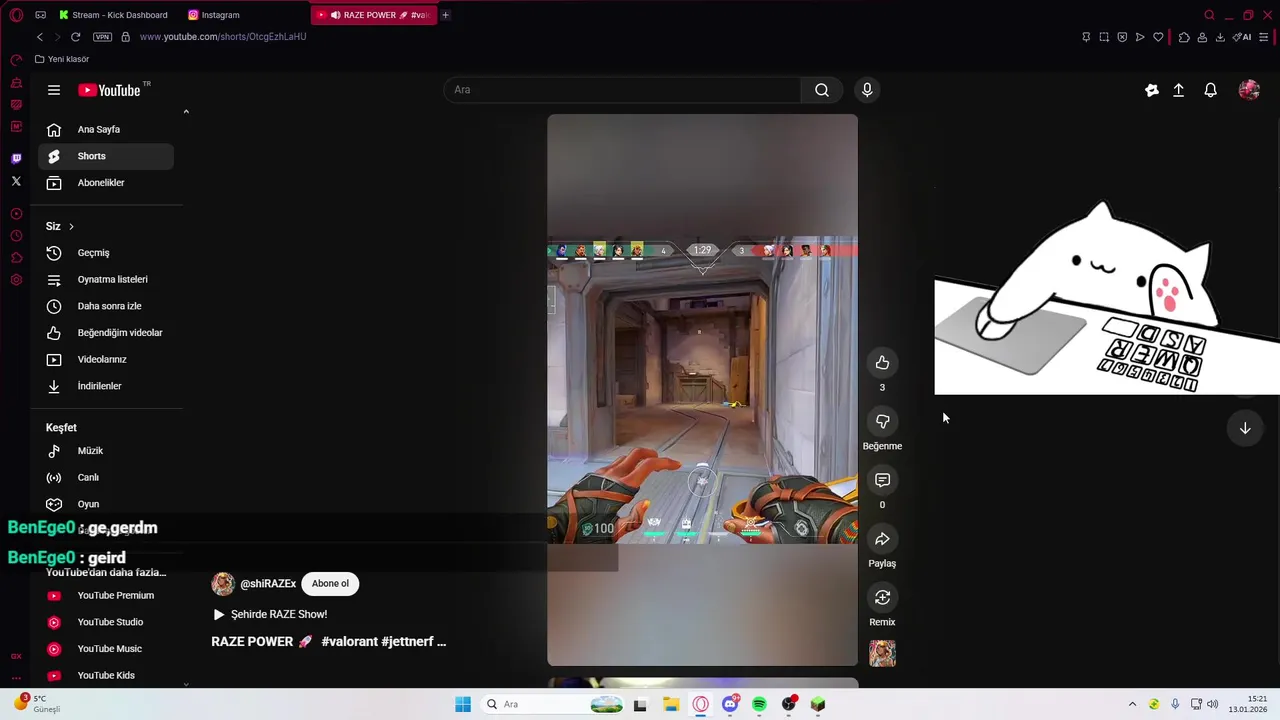This screenshot has height=720, width=1280.
Task: Open YouTube Premium link
Action: 106,596
